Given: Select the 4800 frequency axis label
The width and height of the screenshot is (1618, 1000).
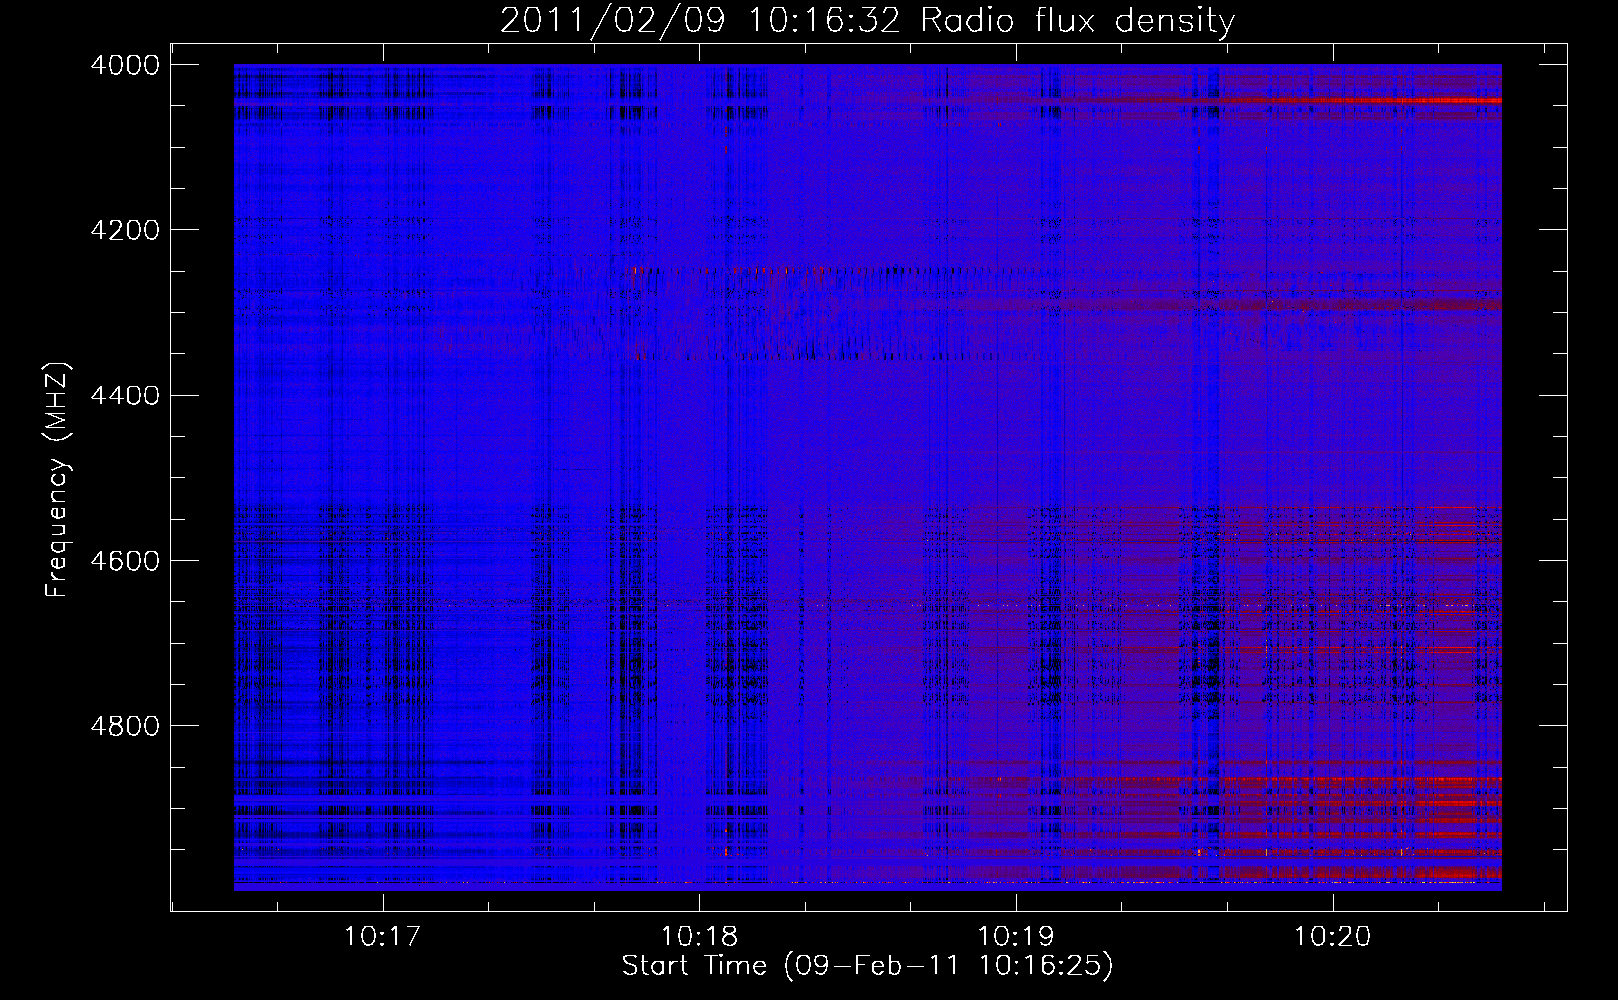Looking at the screenshot, I should pos(125,725).
